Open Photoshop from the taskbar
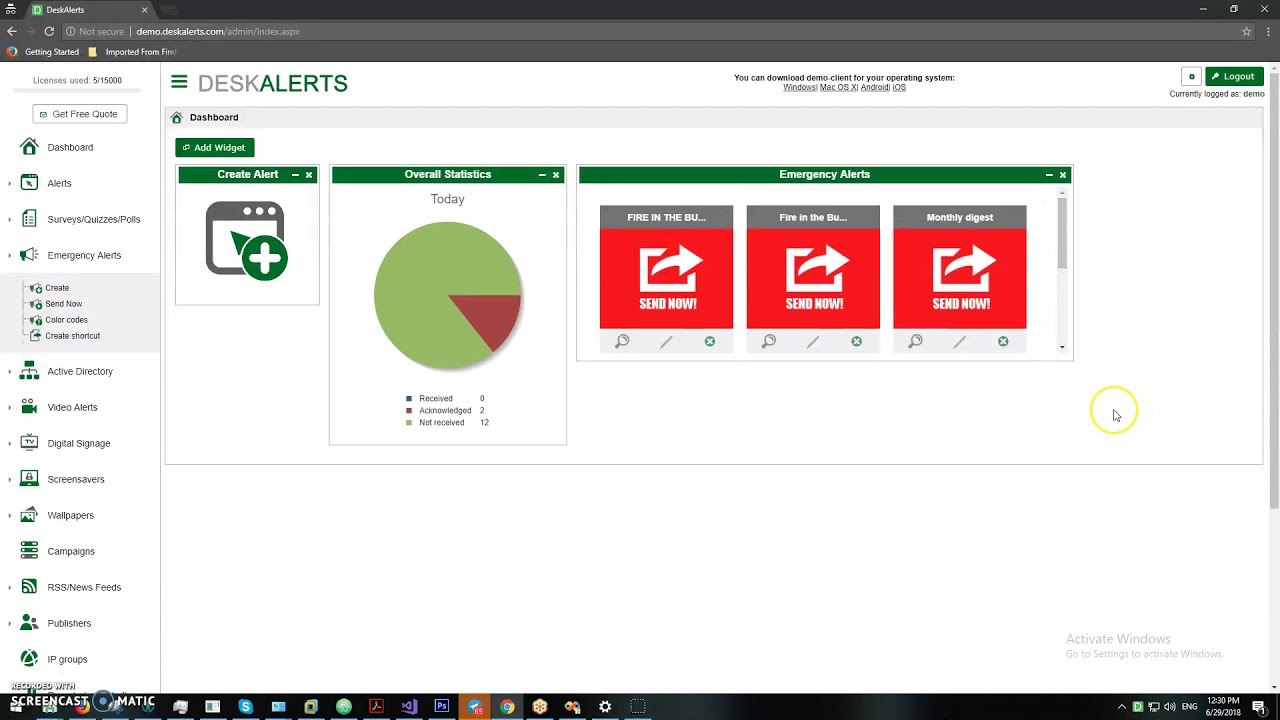This screenshot has height=720, width=1280. pos(441,707)
